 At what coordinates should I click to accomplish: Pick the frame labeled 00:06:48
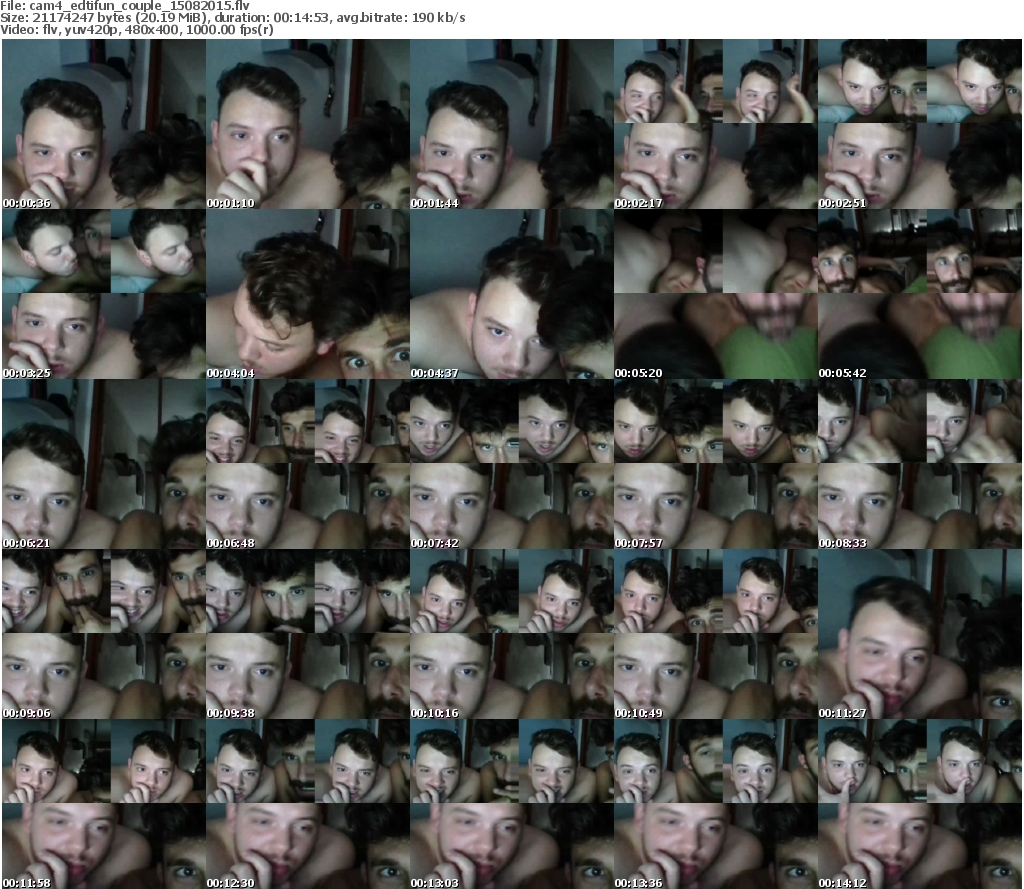(308, 464)
